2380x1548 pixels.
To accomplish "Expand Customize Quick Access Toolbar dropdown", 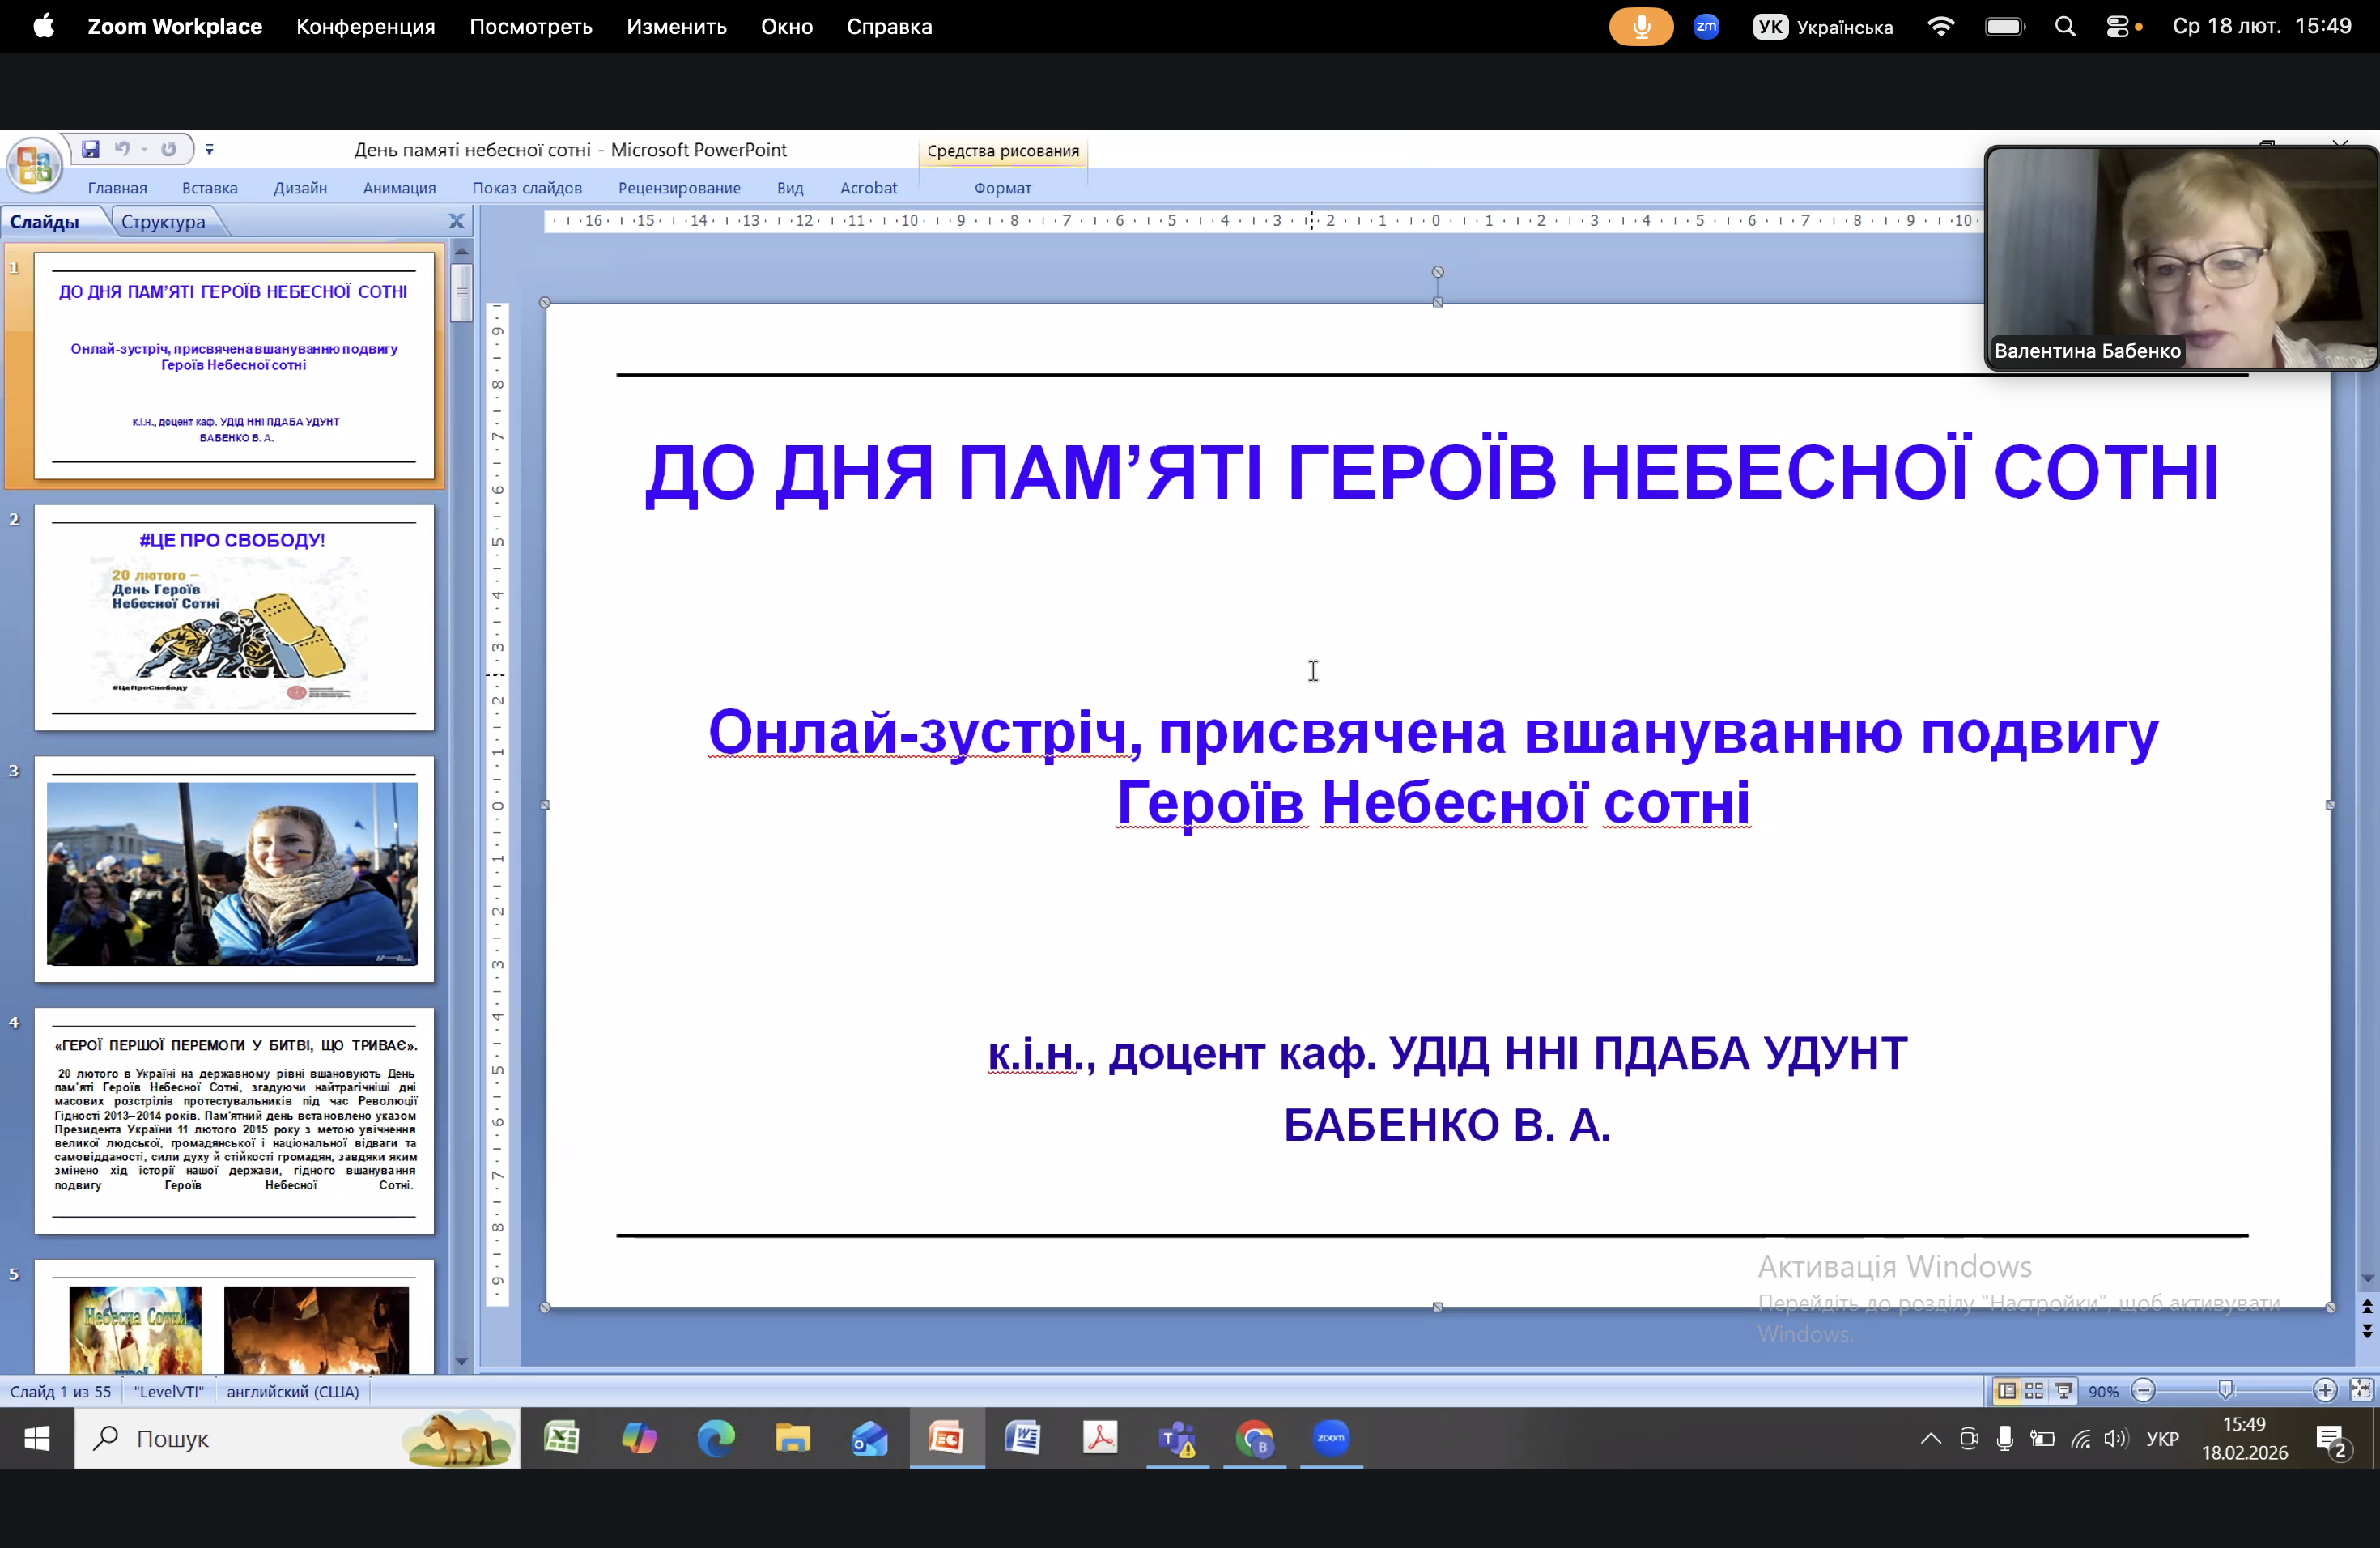I will click(209, 150).
